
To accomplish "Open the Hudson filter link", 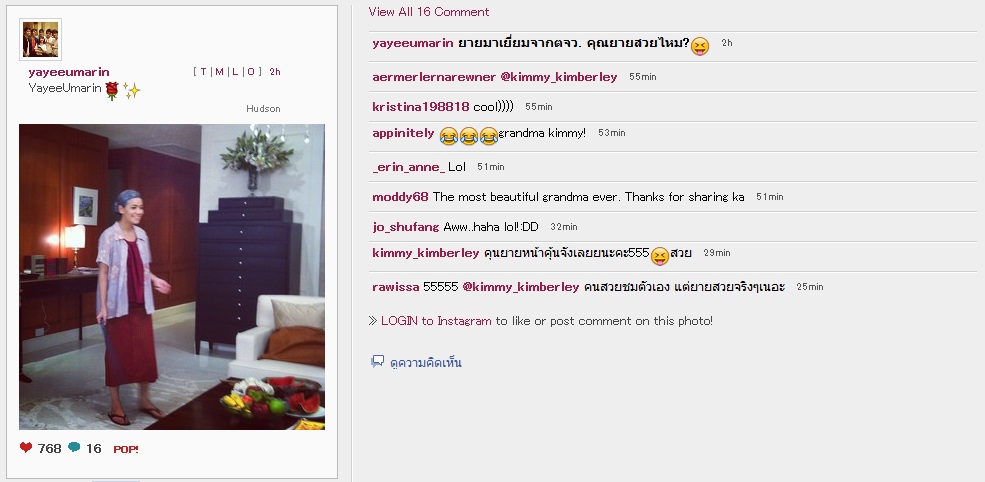I will coord(263,109).
